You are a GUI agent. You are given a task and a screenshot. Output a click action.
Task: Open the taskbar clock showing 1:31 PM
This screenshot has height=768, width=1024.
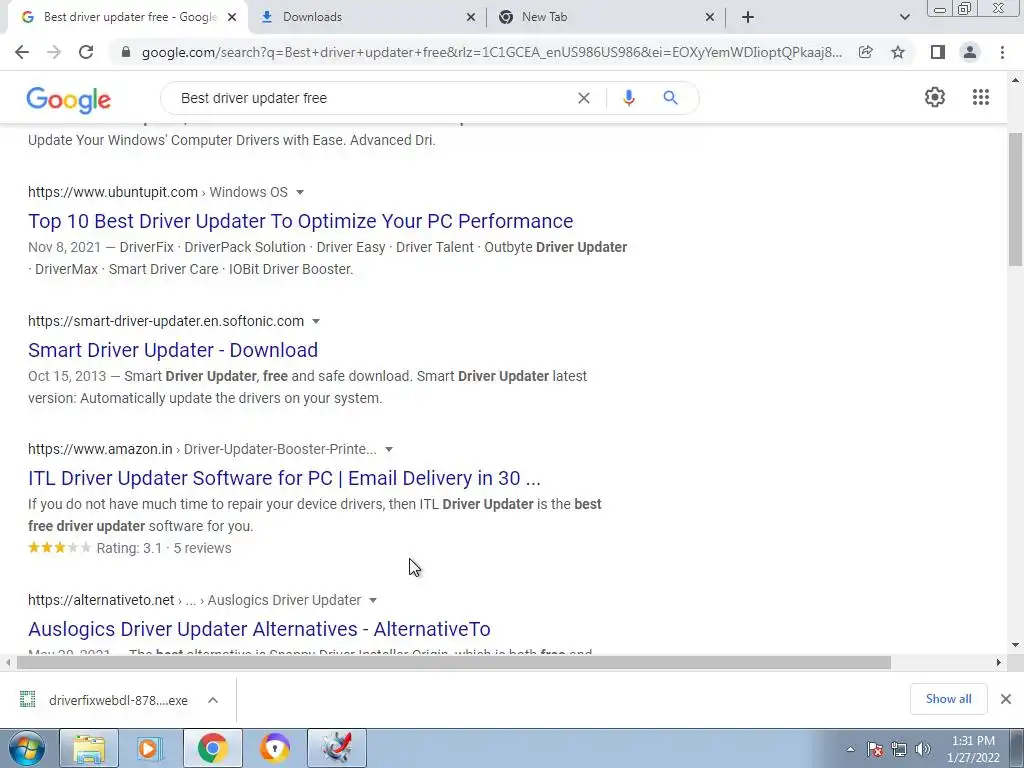point(973,749)
